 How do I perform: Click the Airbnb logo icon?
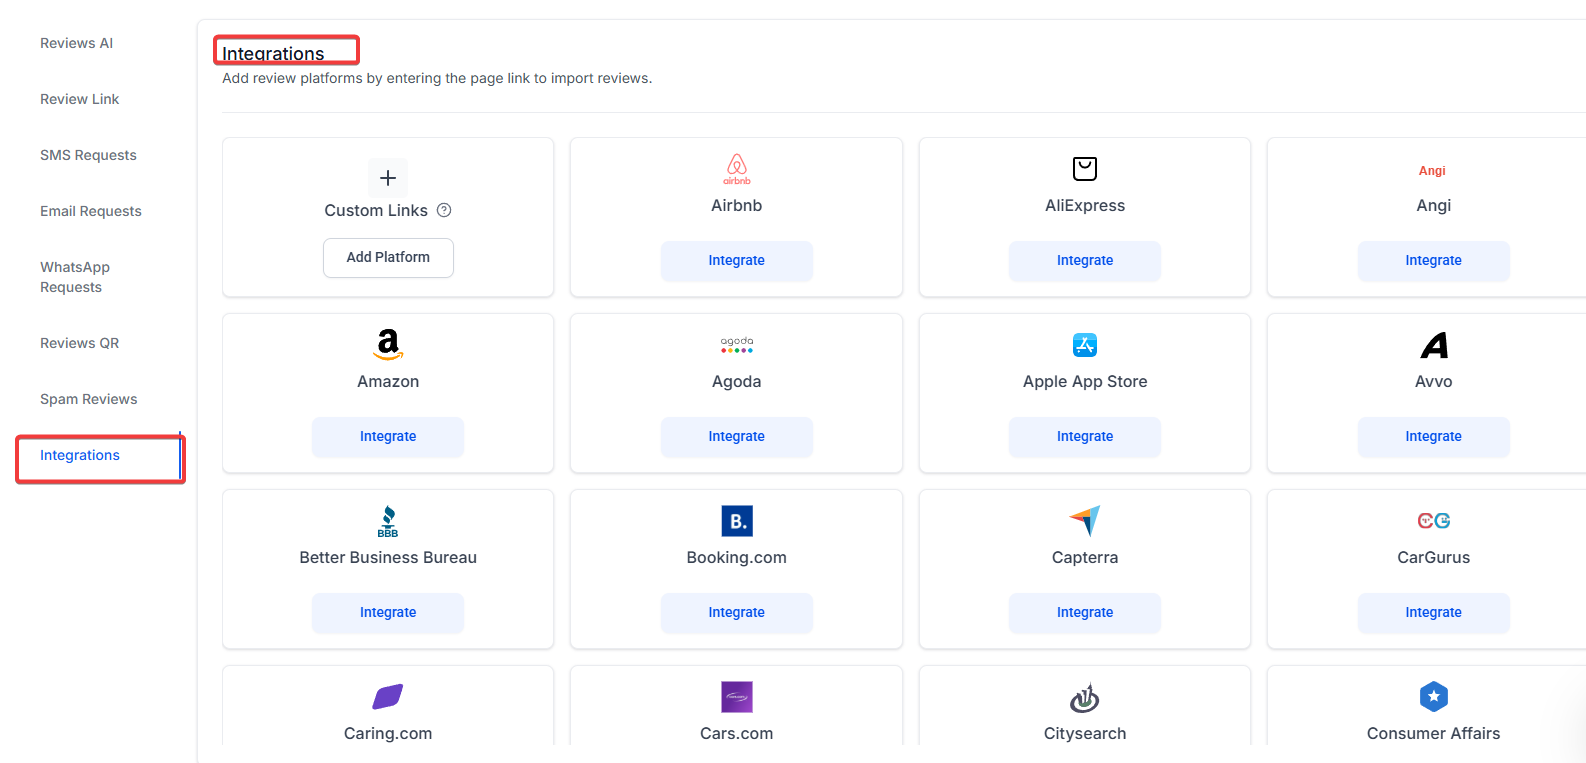pos(737,169)
